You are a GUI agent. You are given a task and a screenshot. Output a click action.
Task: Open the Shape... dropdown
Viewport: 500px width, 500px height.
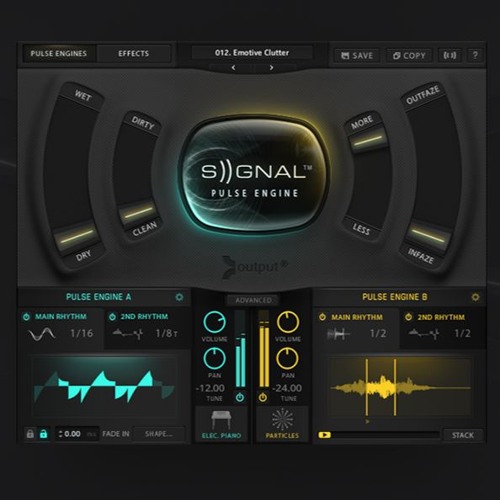coord(159,434)
